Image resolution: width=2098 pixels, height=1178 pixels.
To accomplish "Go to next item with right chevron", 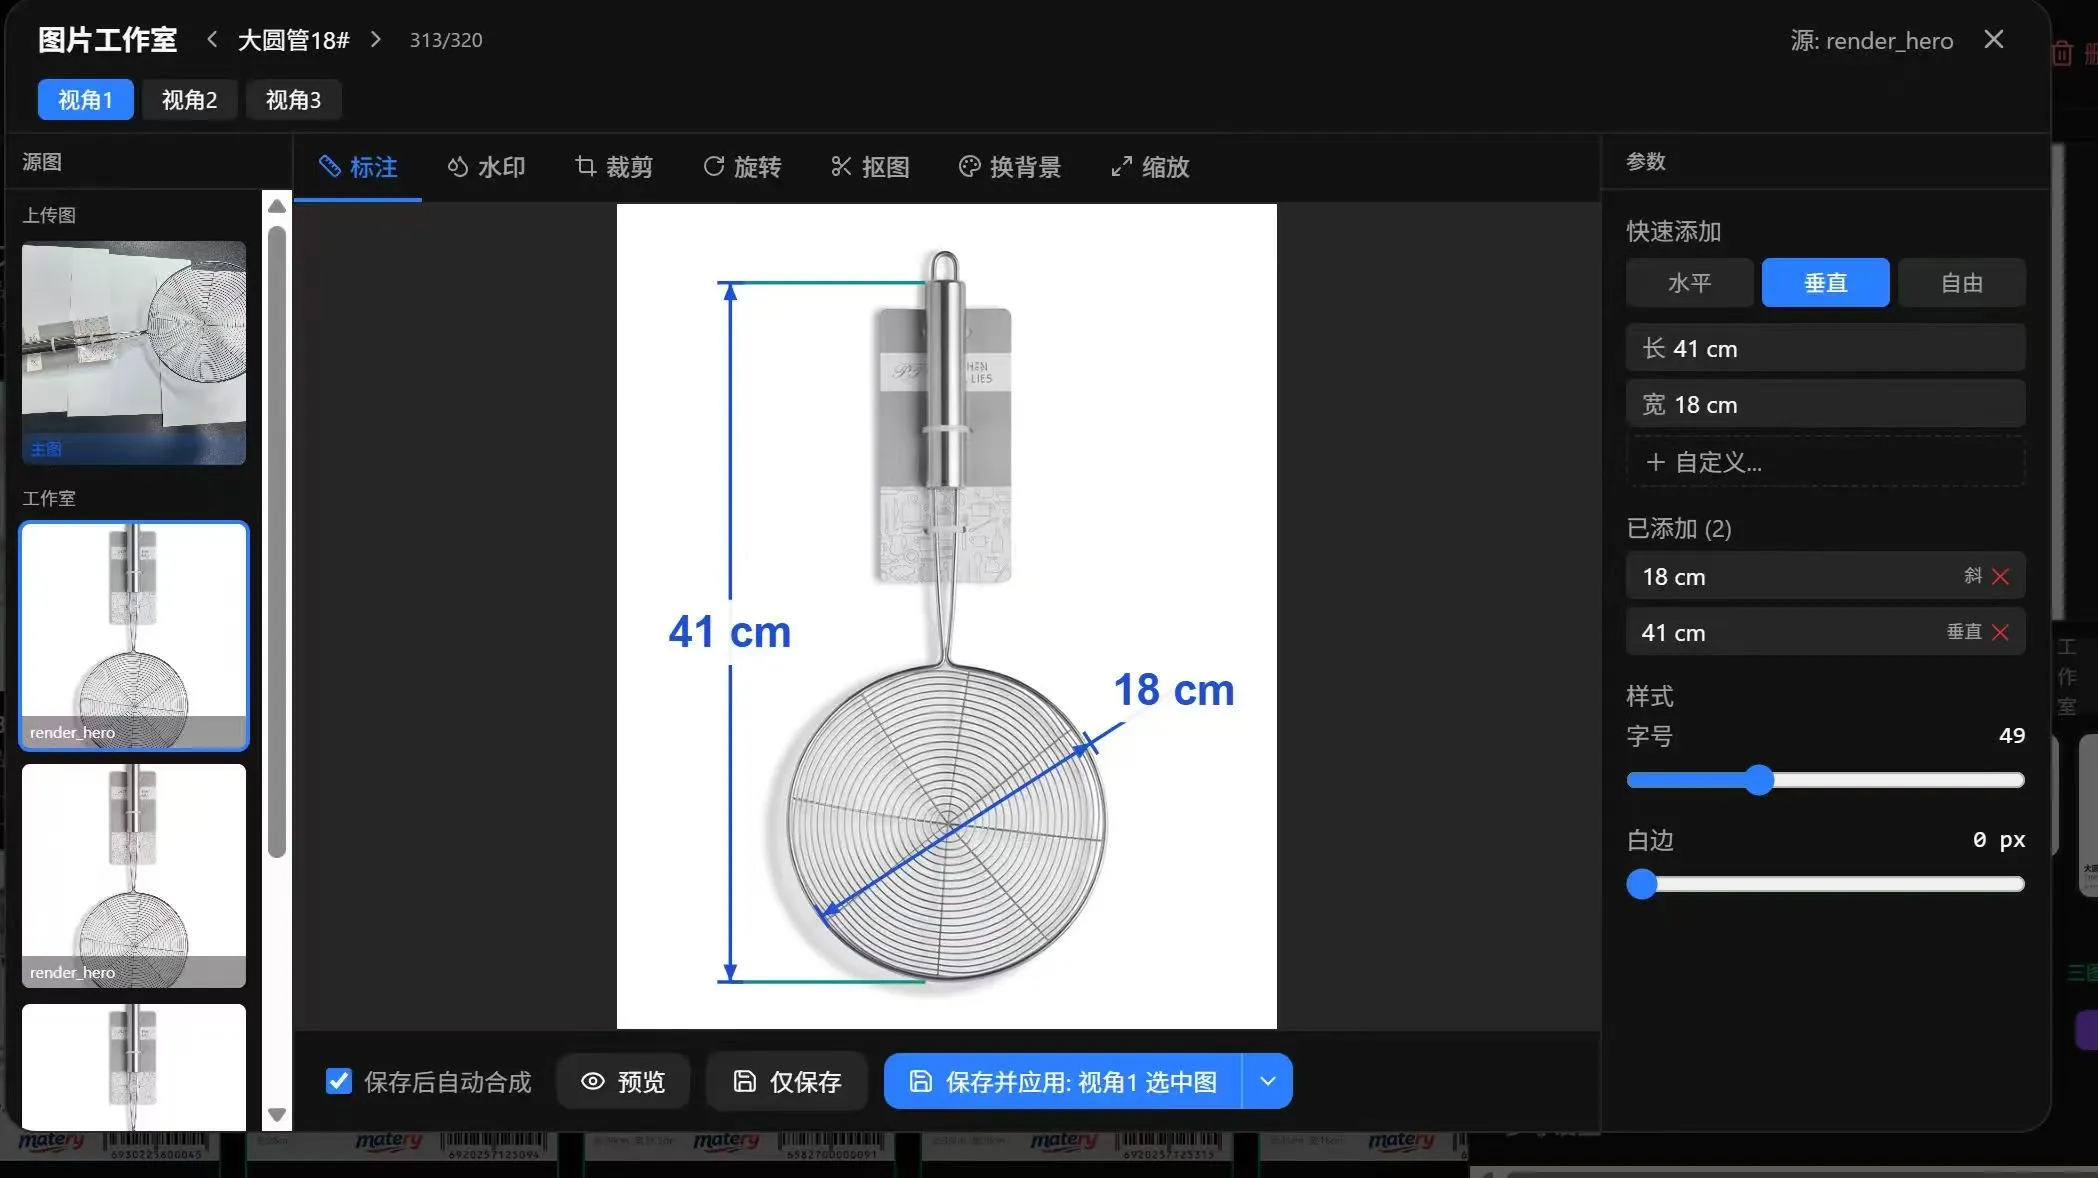I will (376, 39).
